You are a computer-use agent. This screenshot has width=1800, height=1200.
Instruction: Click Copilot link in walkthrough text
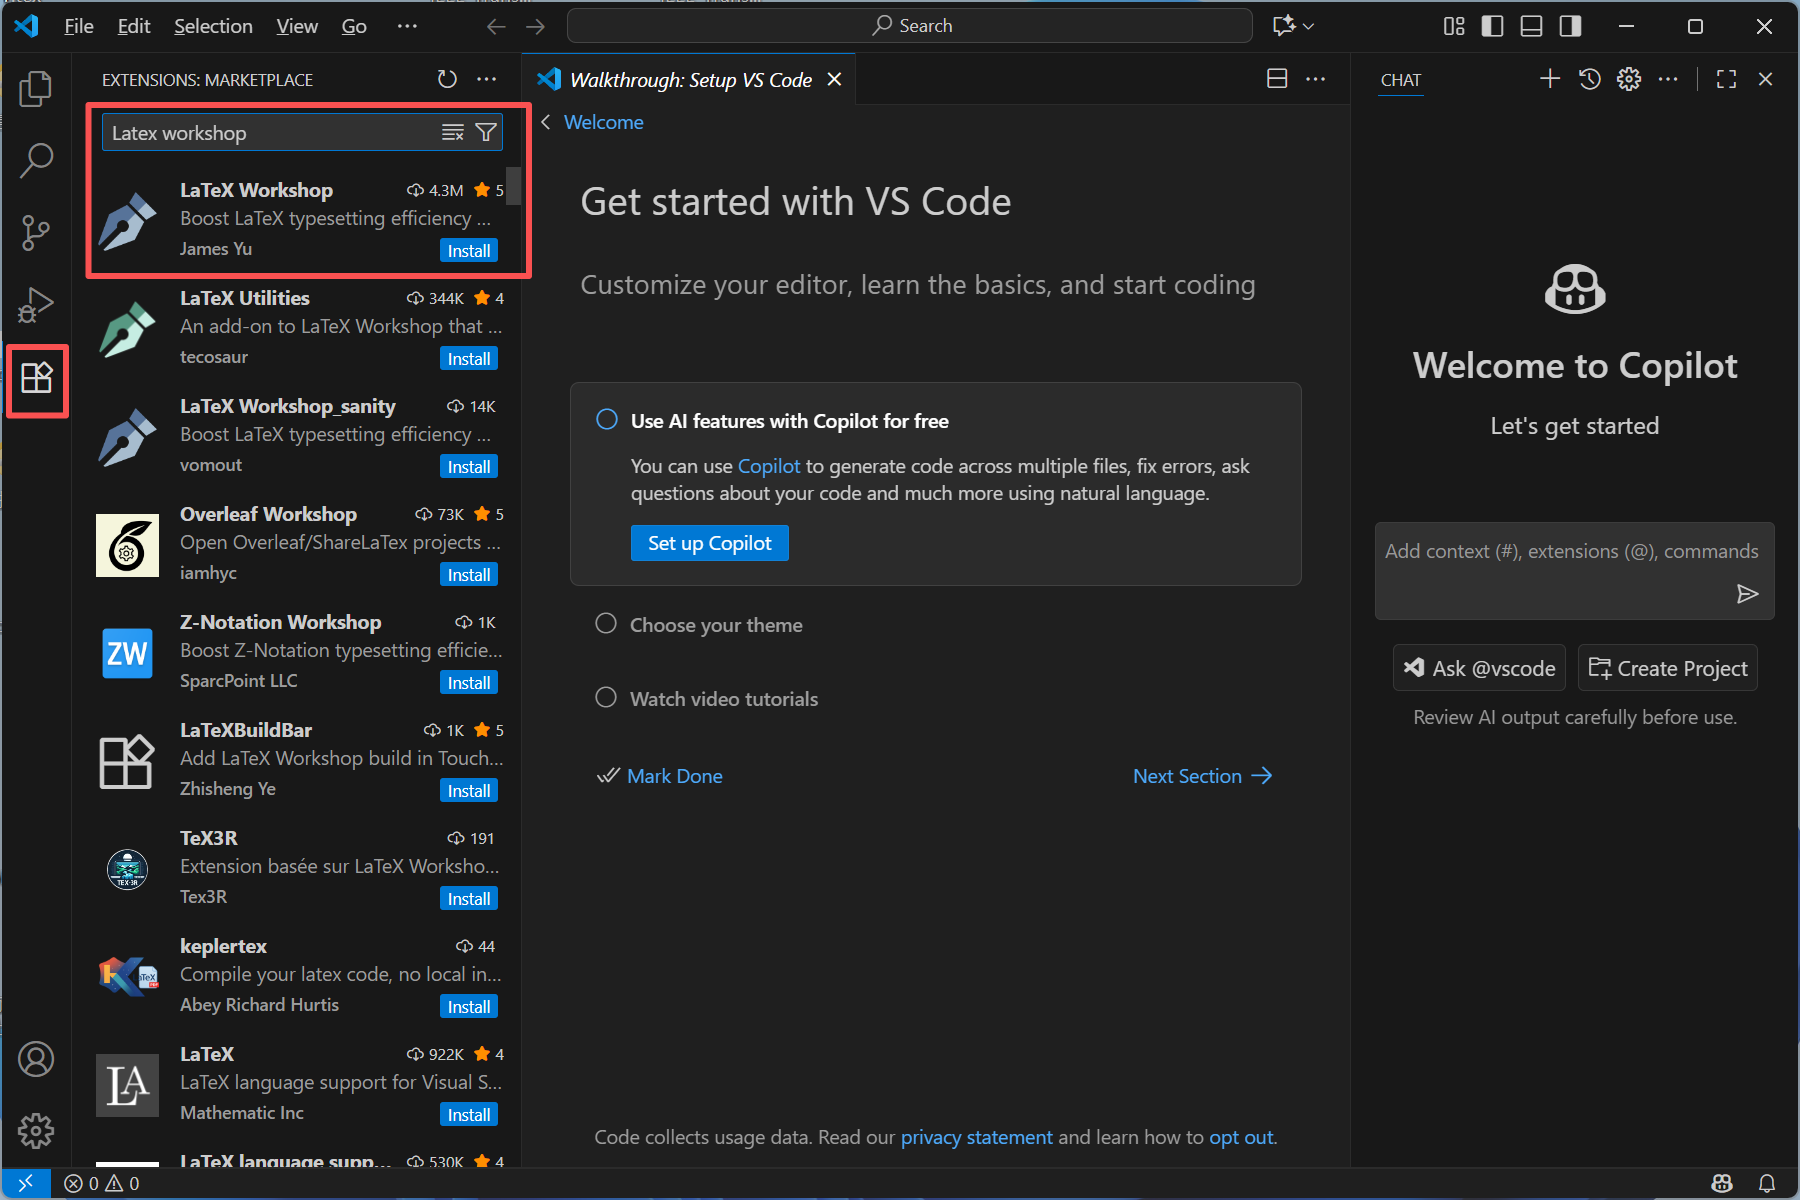click(x=769, y=466)
